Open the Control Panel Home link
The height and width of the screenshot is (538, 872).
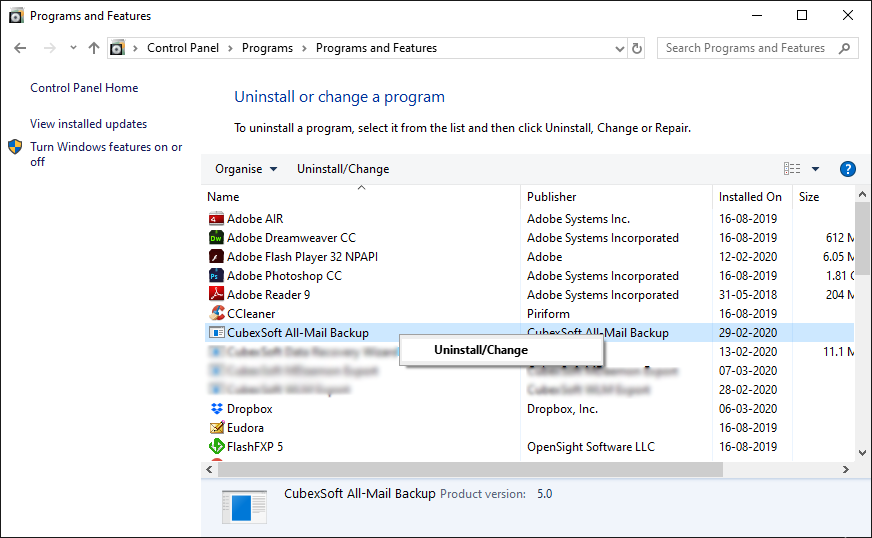[84, 88]
